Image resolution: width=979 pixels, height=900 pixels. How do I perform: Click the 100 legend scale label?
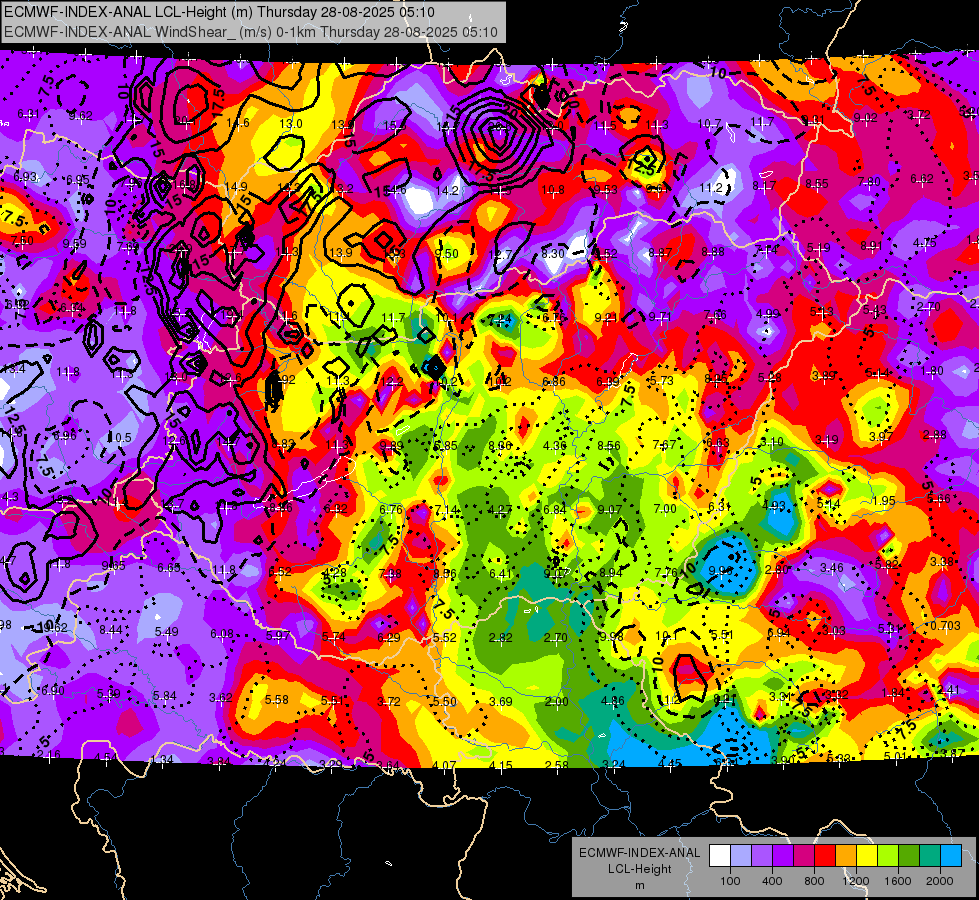click(730, 881)
